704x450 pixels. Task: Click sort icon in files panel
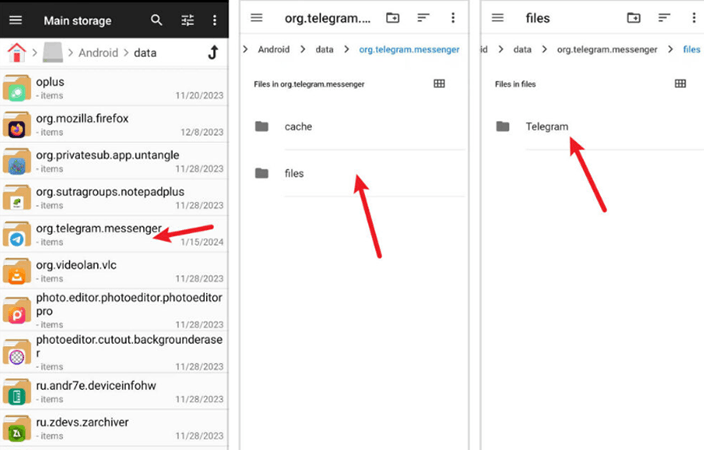pos(664,18)
